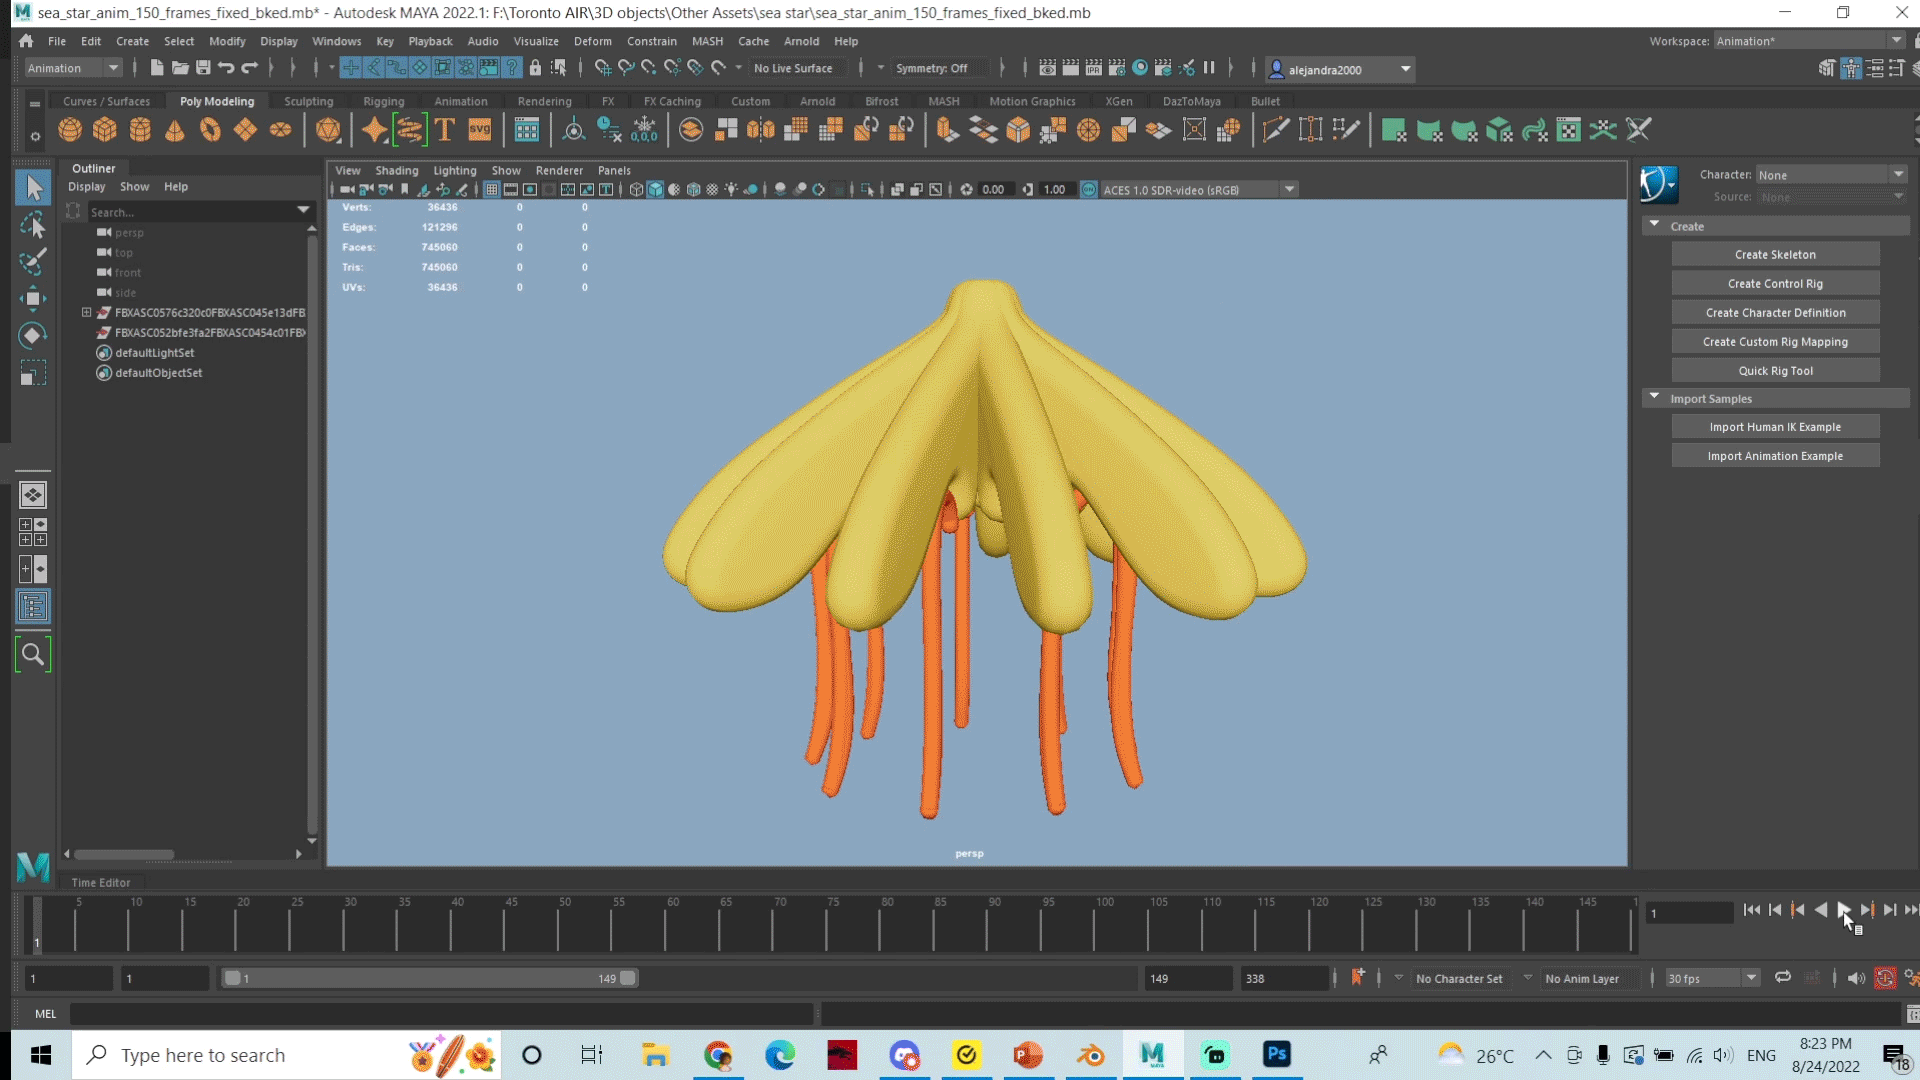The height and width of the screenshot is (1080, 1920).
Task: Expand the first FBXASC0576 outliner node
Action: [87, 312]
